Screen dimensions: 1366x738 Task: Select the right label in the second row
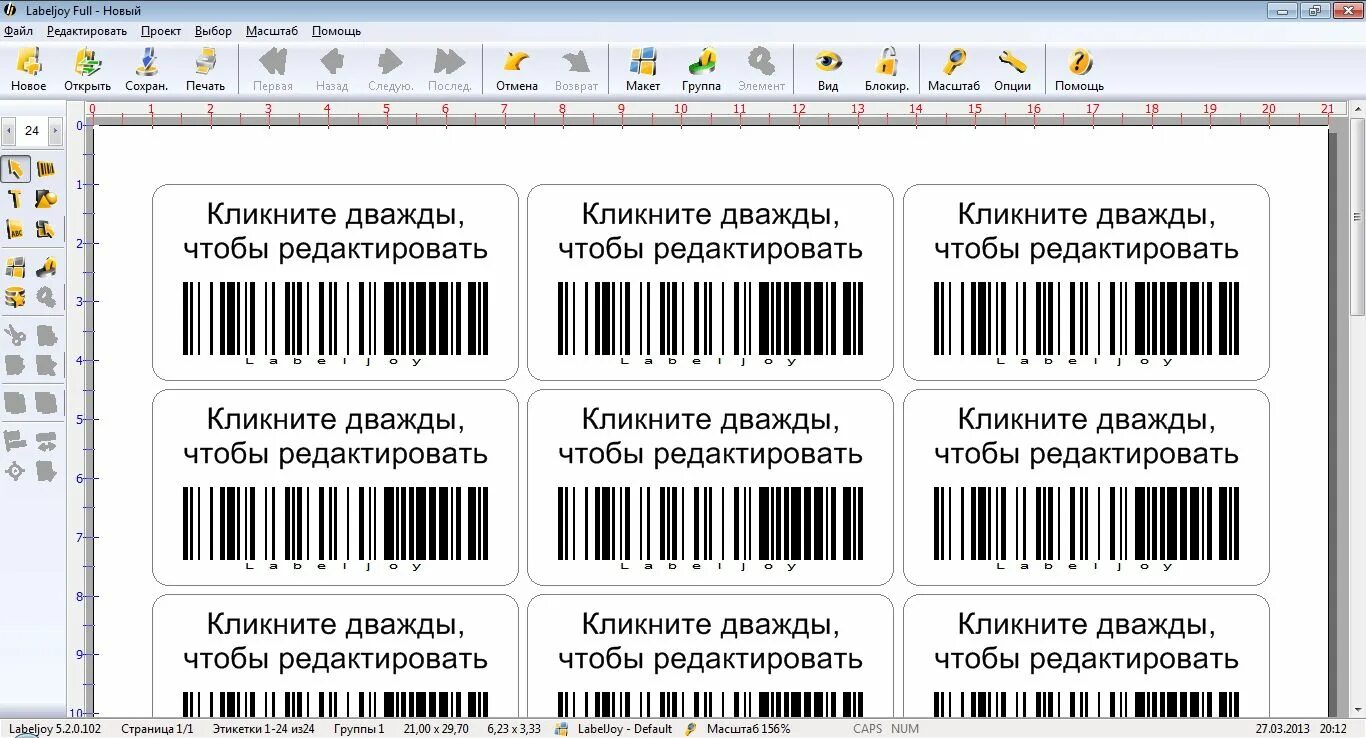[x=1086, y=487]
